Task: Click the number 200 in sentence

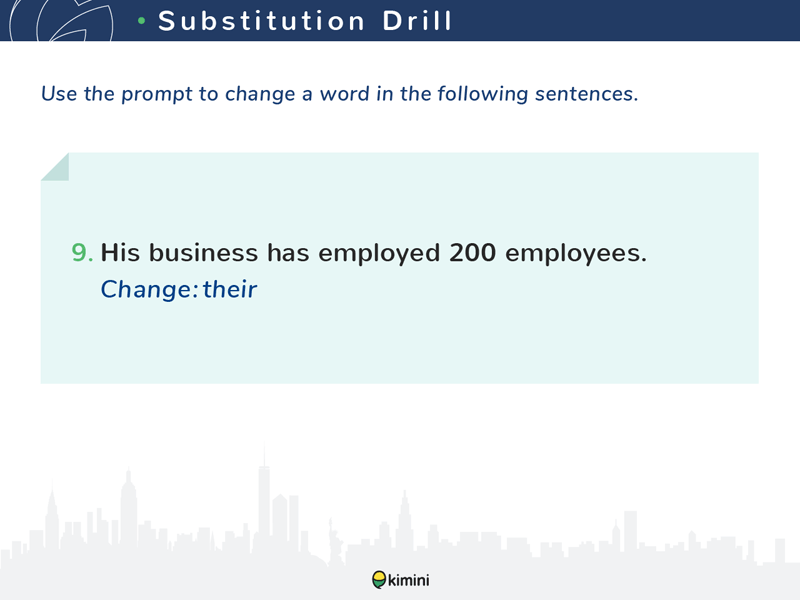Action: point(472,253)
